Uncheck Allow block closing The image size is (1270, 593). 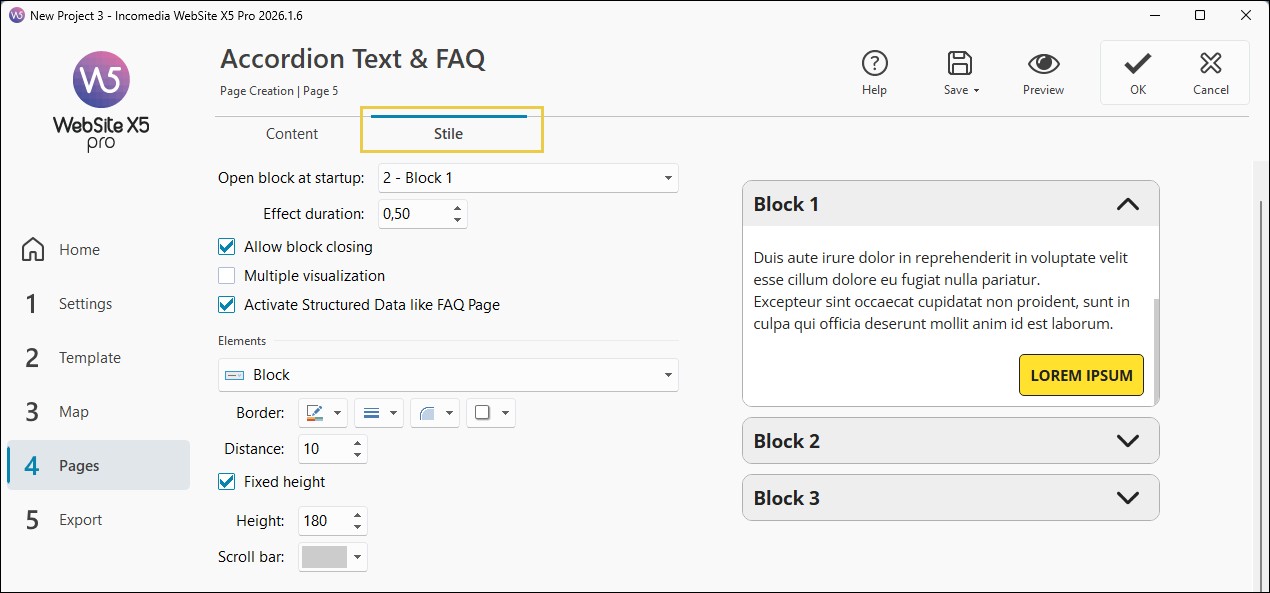(x=227, y=247)
